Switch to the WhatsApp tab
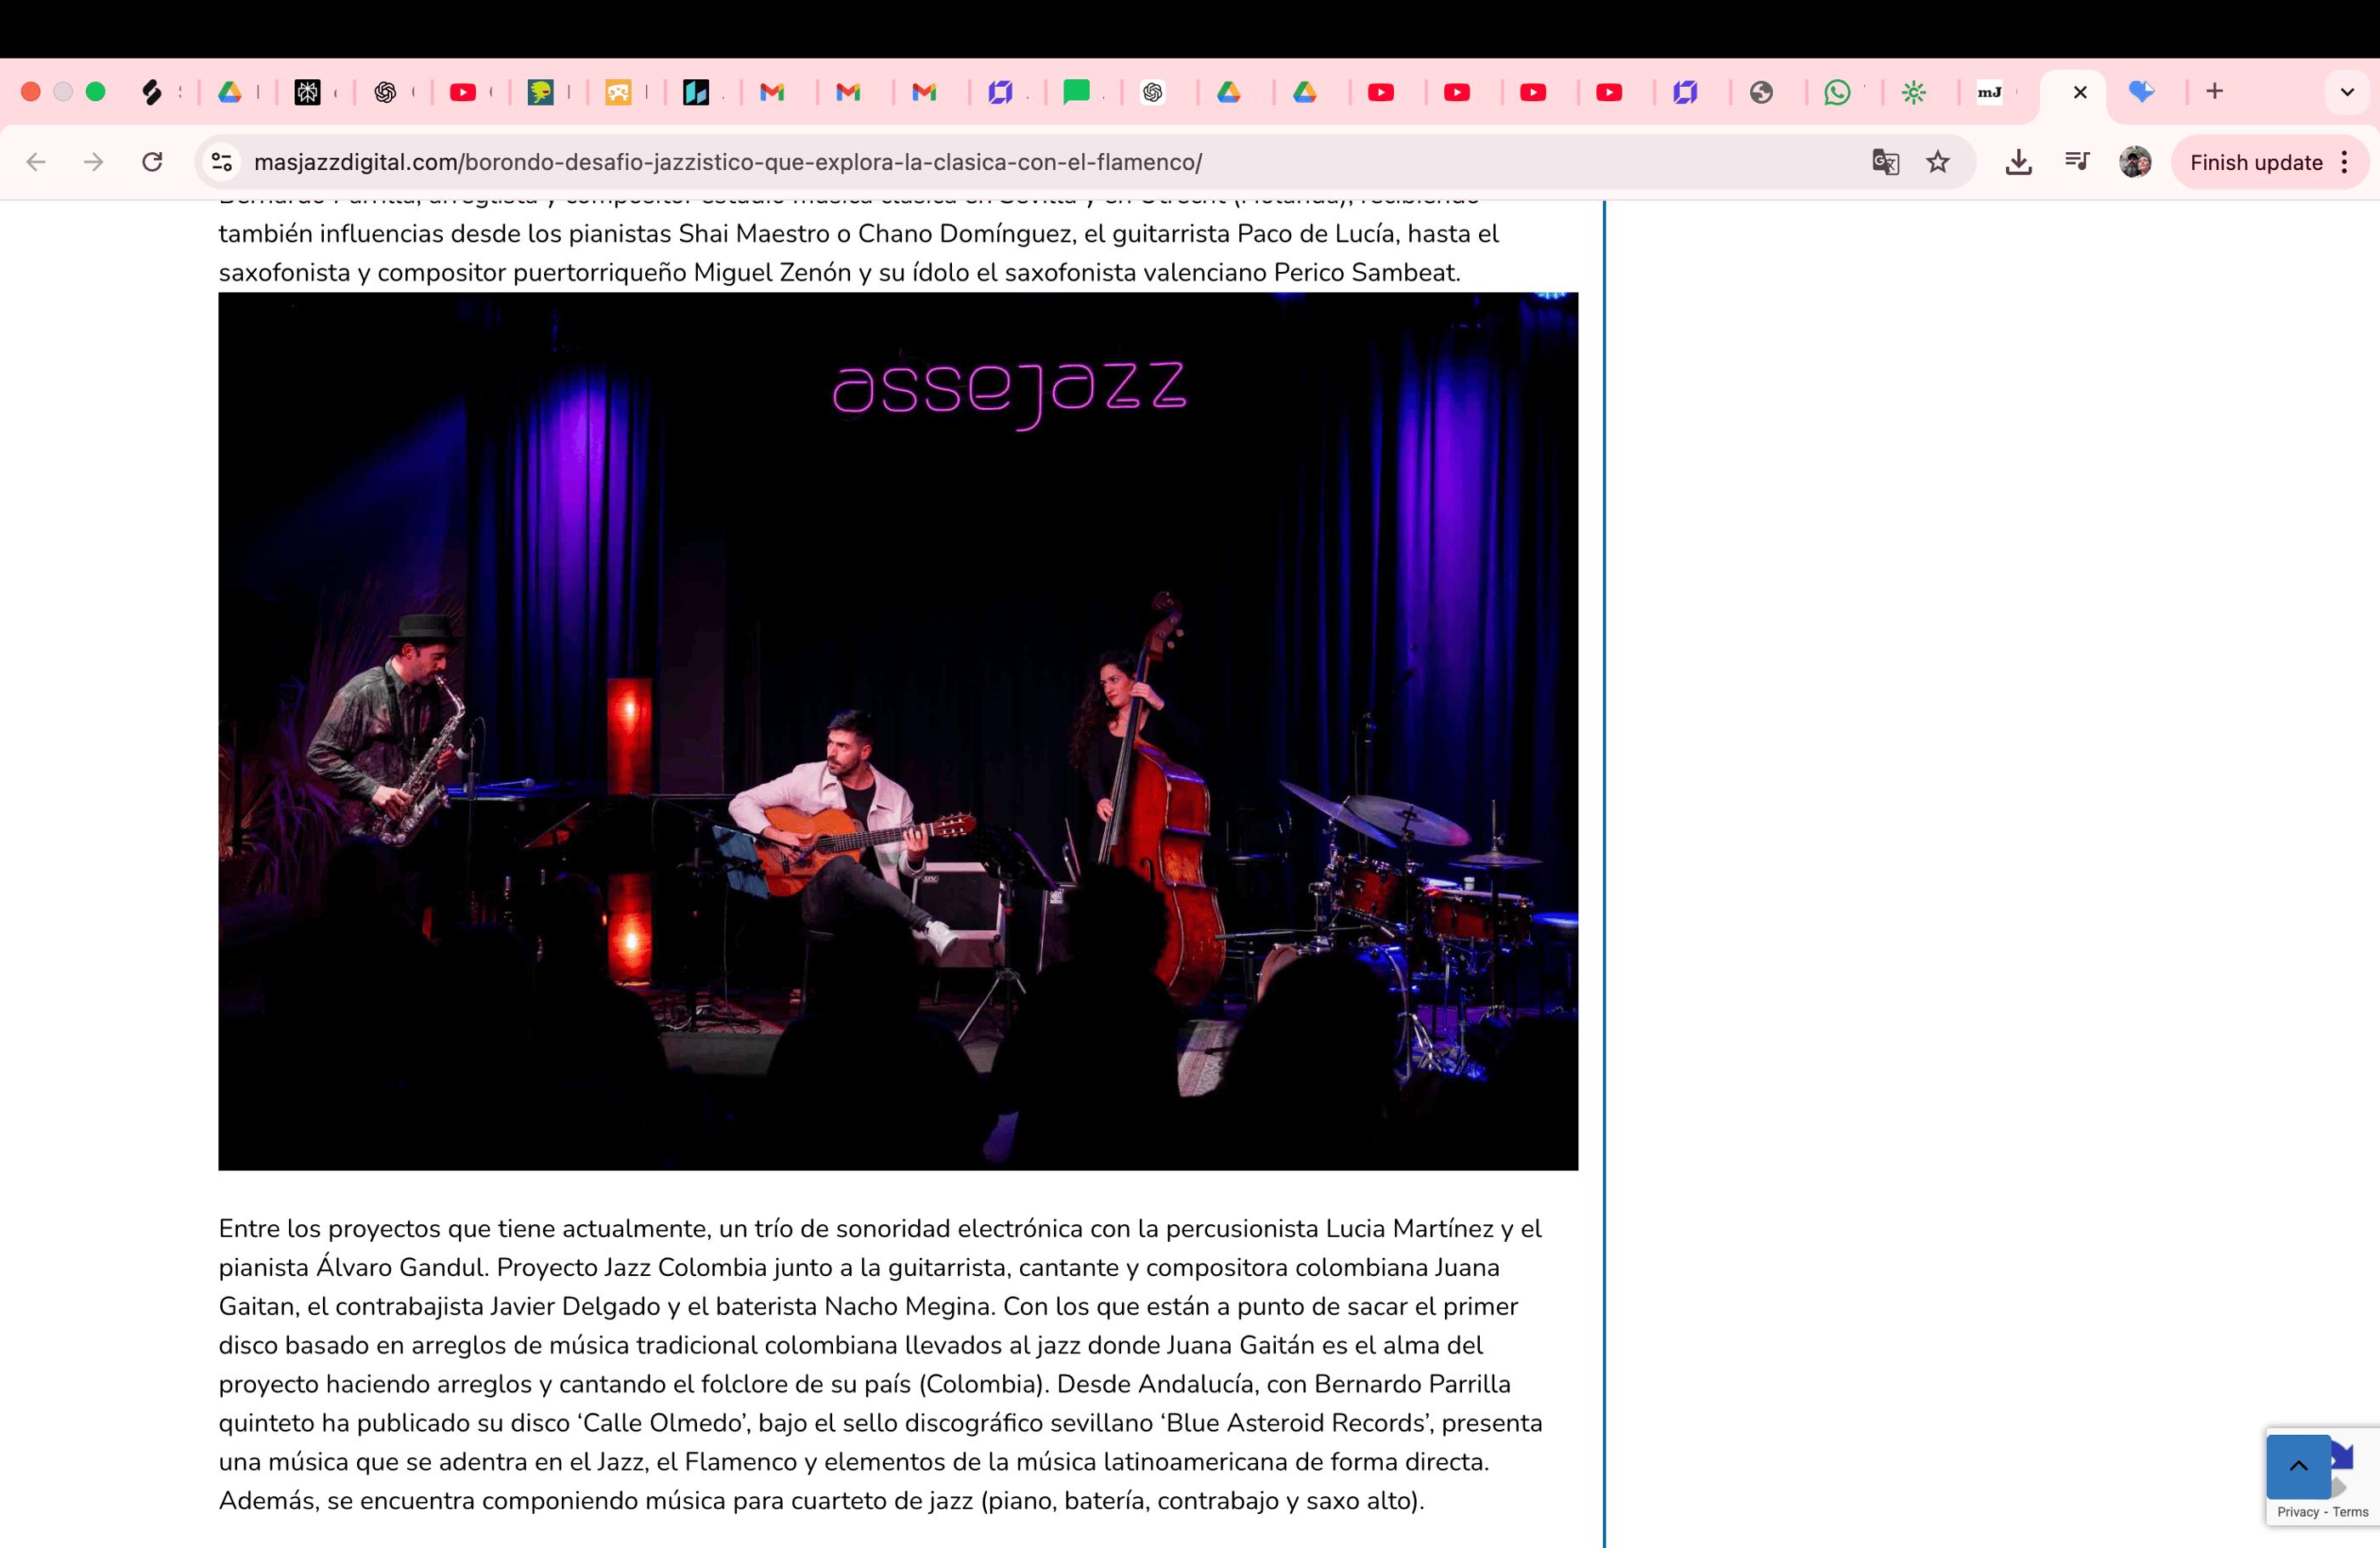The height and width of the screenshot is (1548, 2380). (x=1837, y=92)
